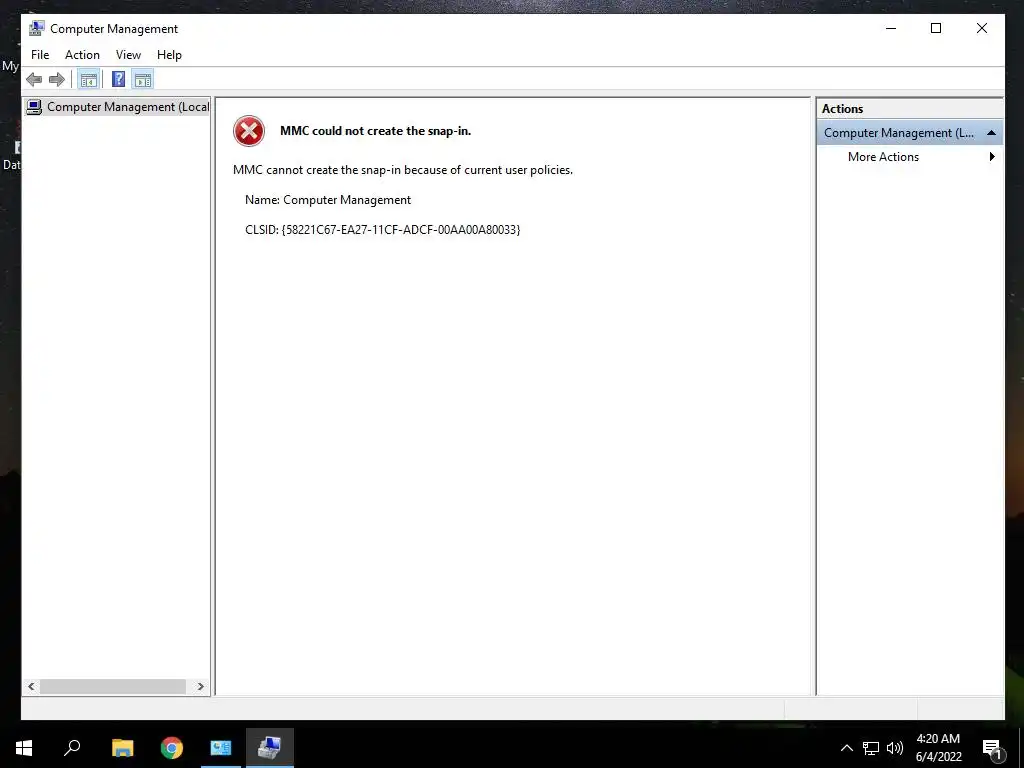Screen dimensions: 1024x768
Task: Launch Google Chrome from the taskbar
Action: click(172, 748)
